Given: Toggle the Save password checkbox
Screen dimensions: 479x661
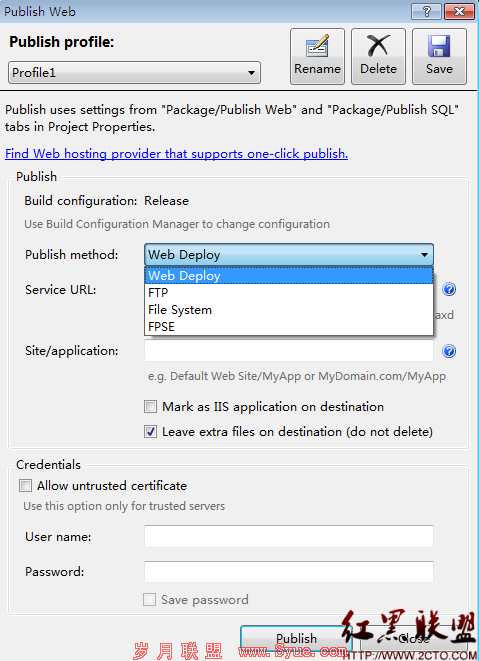Looking at the screenshot, I should [149, 599].
